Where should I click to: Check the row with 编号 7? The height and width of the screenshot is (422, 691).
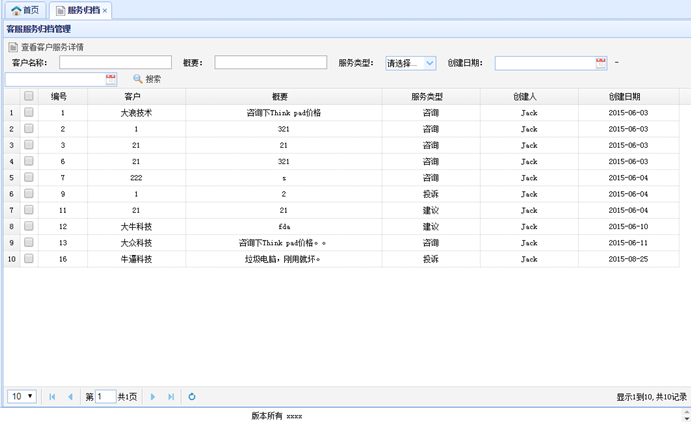click(x=29, y=178)
